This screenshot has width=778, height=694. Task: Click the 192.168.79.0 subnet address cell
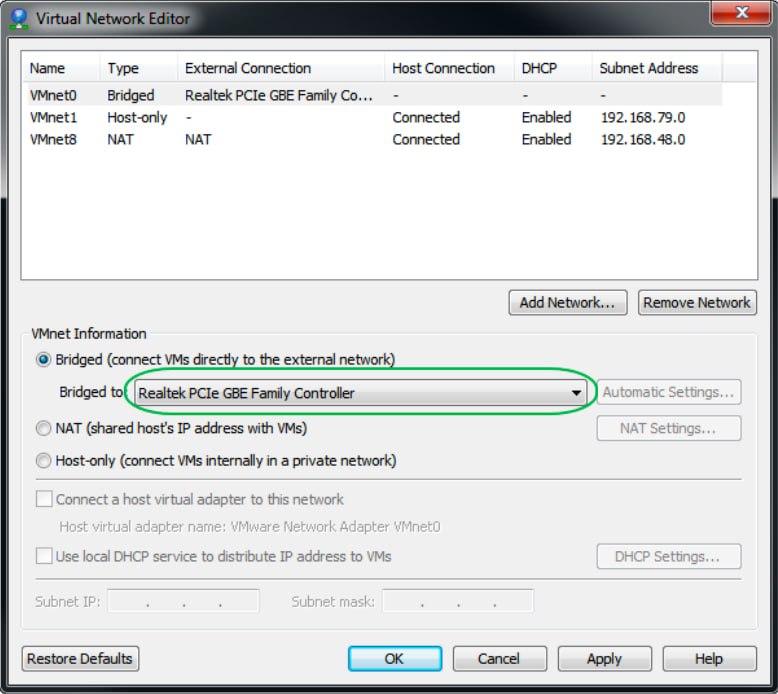point(643,118)
